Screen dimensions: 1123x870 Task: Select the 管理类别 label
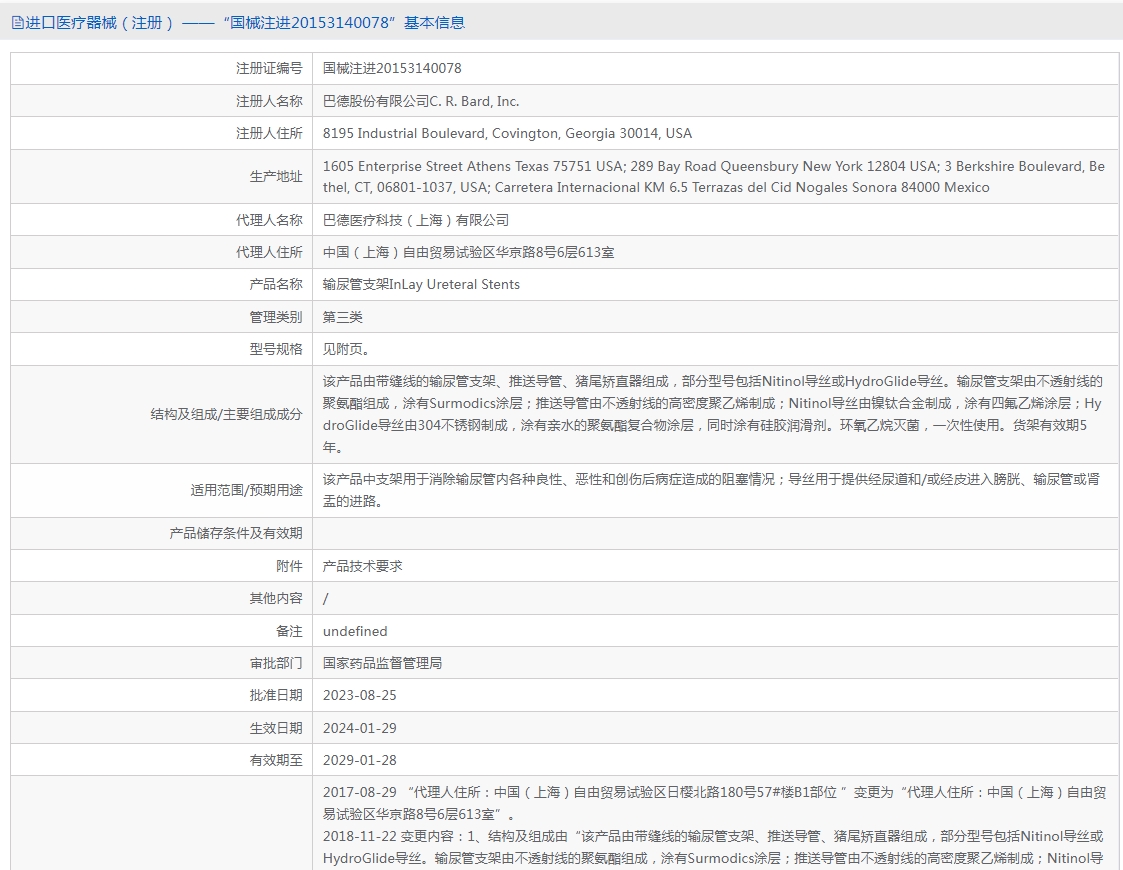276,317
